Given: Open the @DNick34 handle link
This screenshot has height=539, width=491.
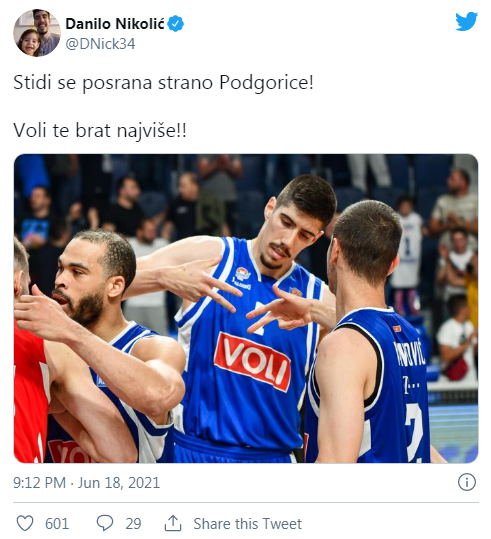Looking at the screenshot, I should 100,44.
